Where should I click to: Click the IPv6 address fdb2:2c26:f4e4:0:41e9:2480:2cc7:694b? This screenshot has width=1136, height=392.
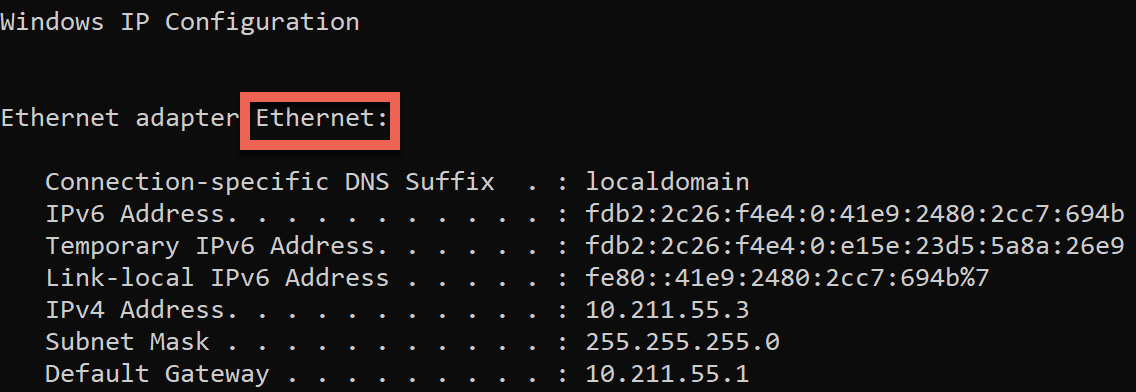coord(855,214)
